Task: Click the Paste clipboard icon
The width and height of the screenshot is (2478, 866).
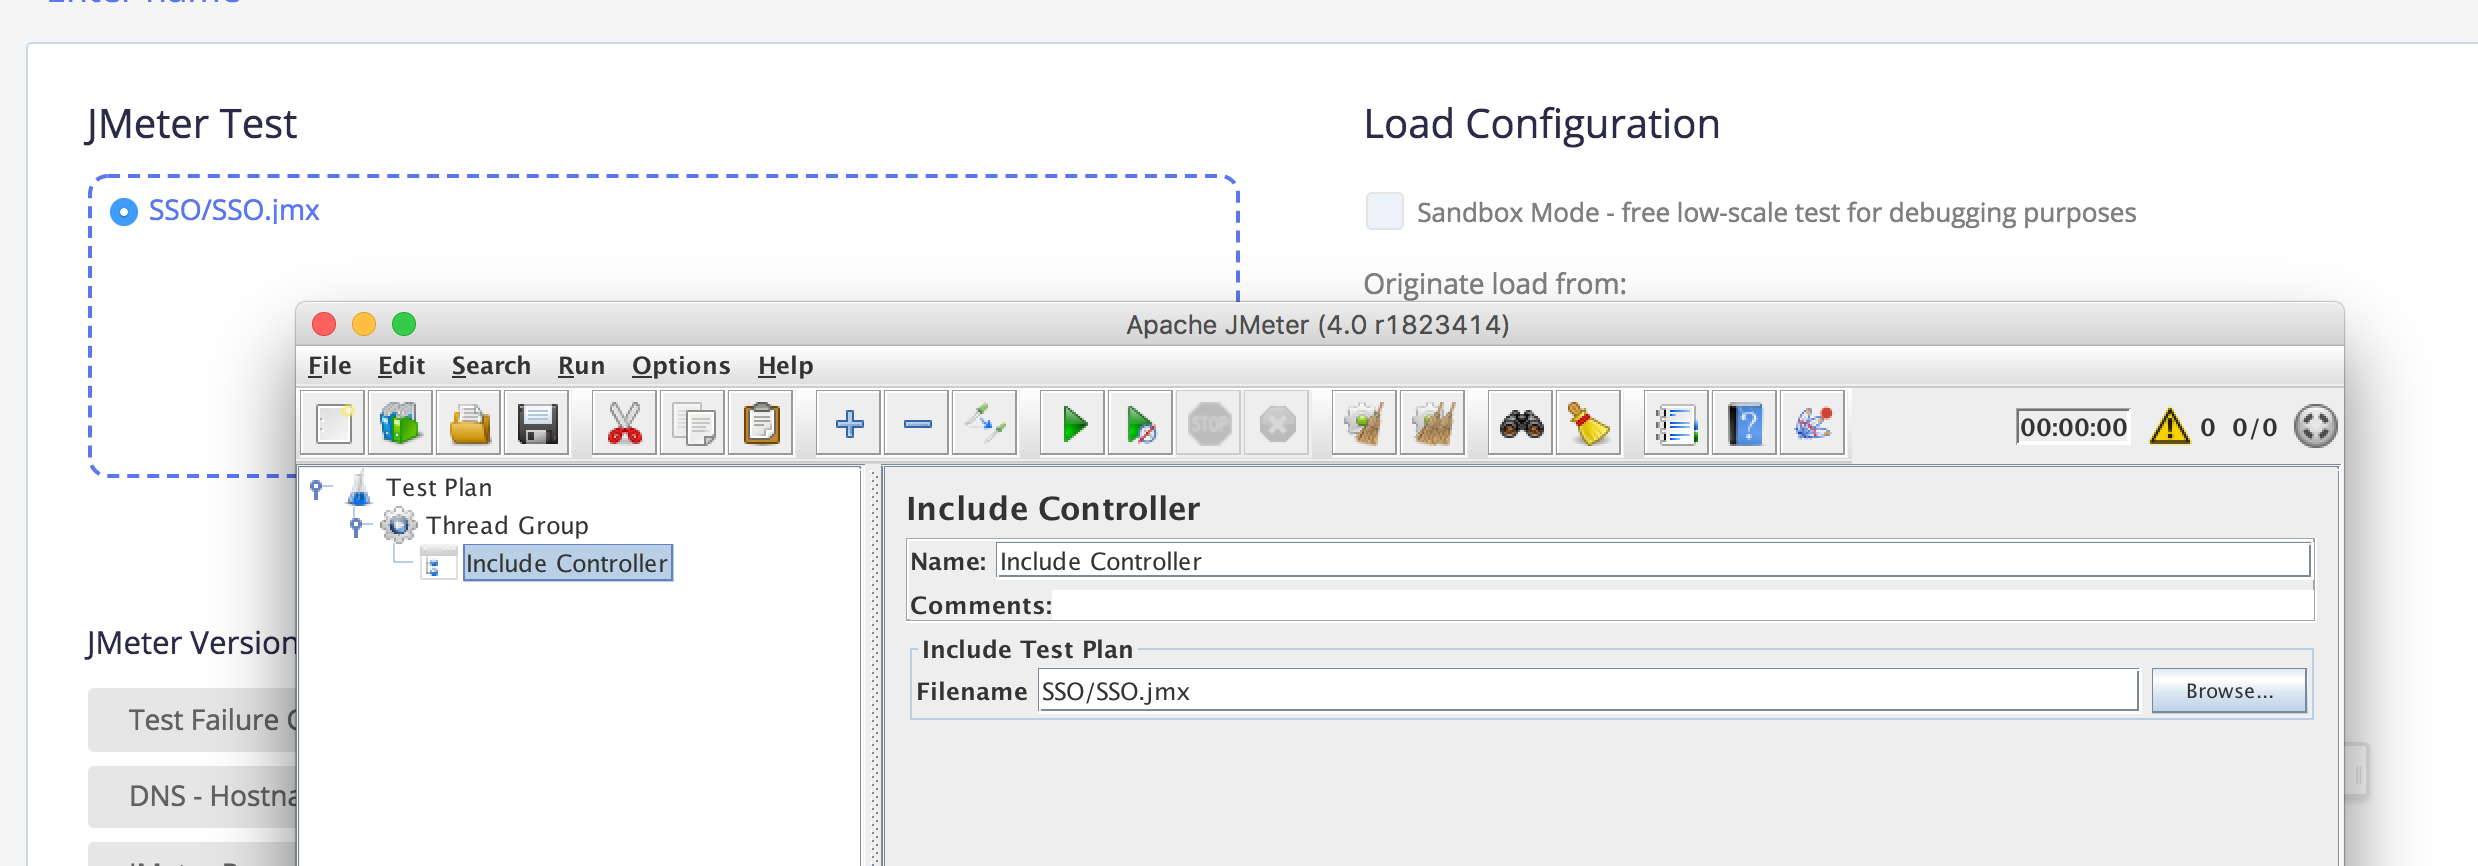Action: 761,424
